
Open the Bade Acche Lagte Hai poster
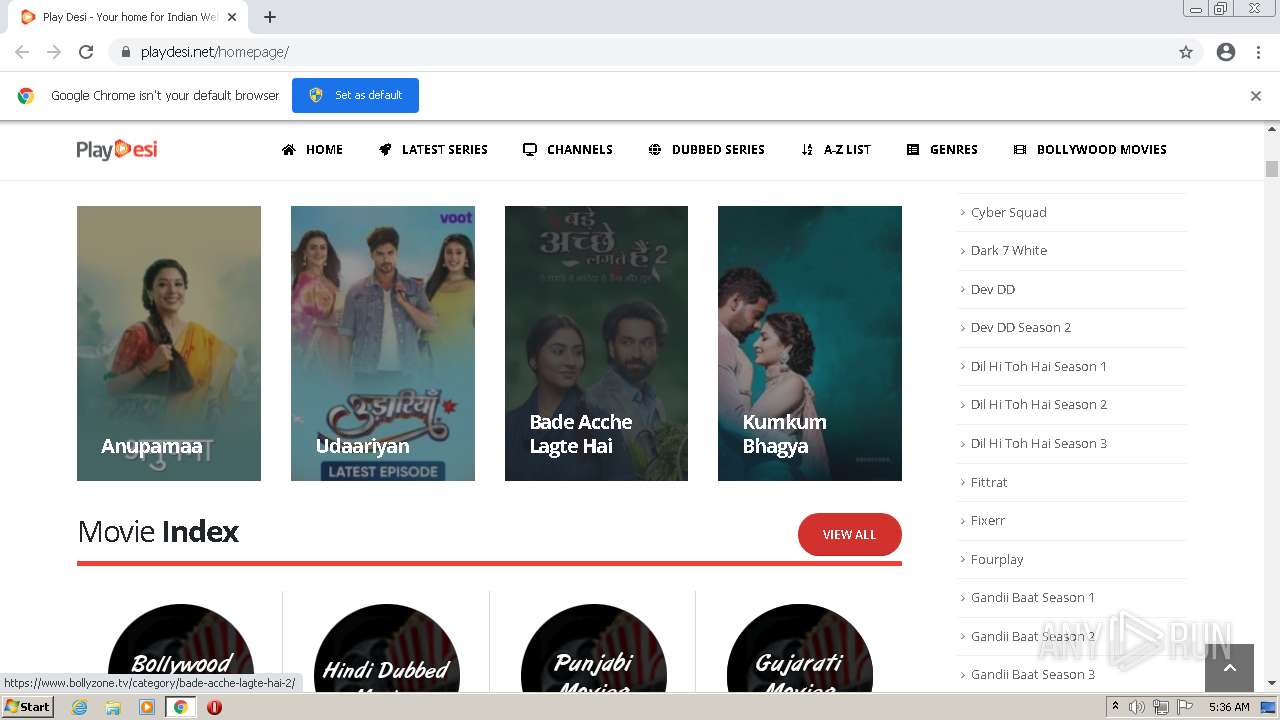pos(596,343)
